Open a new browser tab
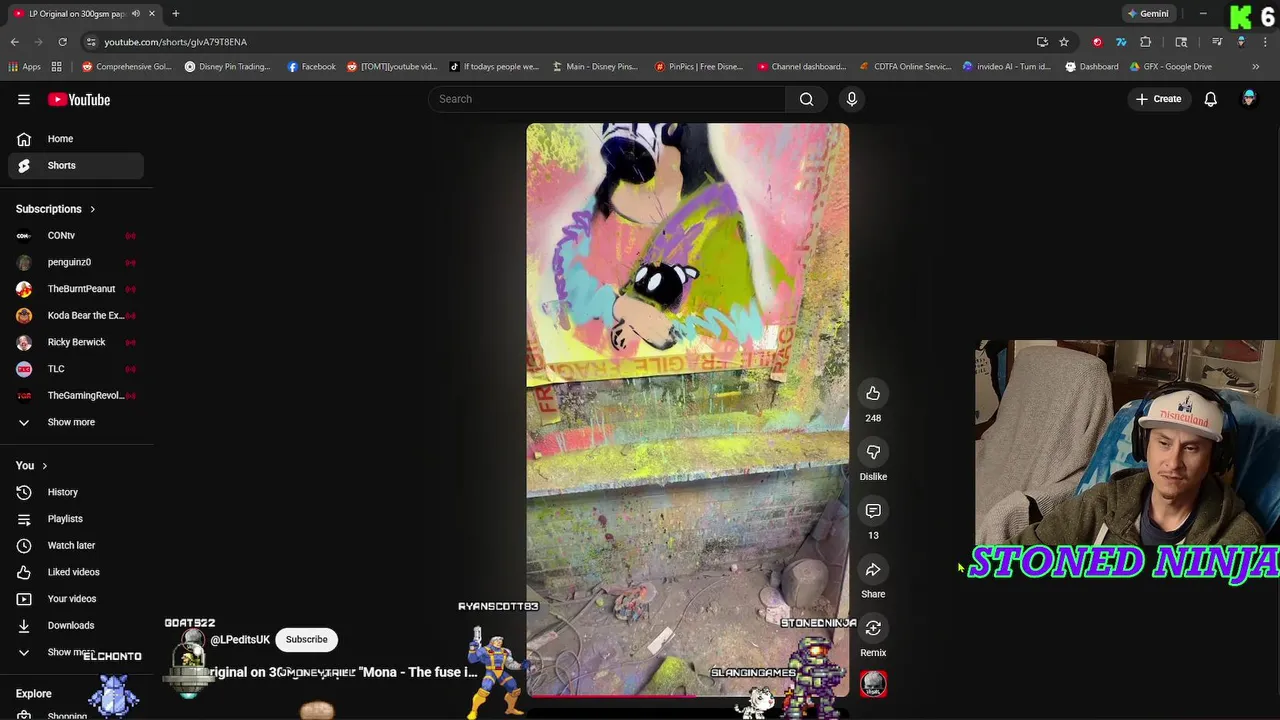 point(175,14)
